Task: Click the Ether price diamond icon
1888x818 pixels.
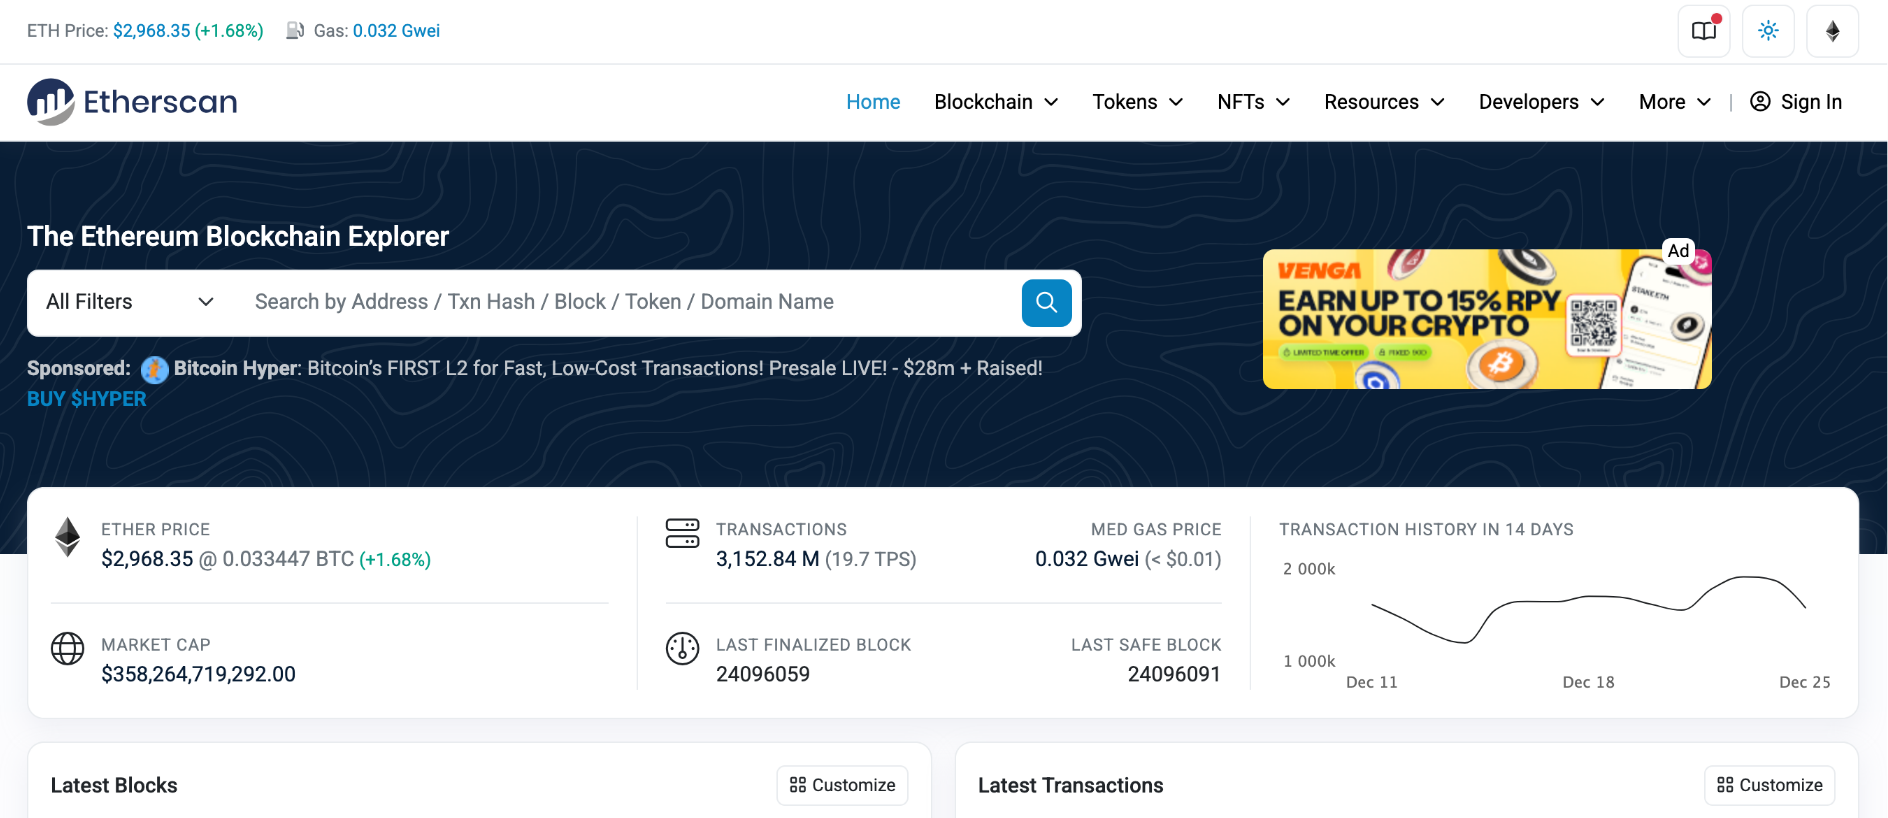Action: 67,537
